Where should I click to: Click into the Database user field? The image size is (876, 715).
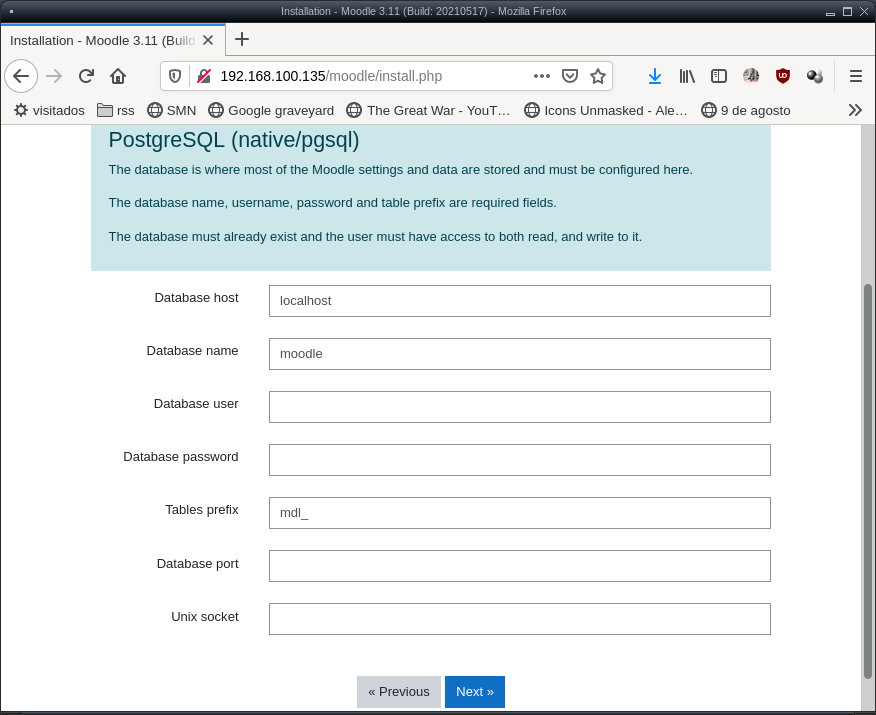(x=520, y=407)
